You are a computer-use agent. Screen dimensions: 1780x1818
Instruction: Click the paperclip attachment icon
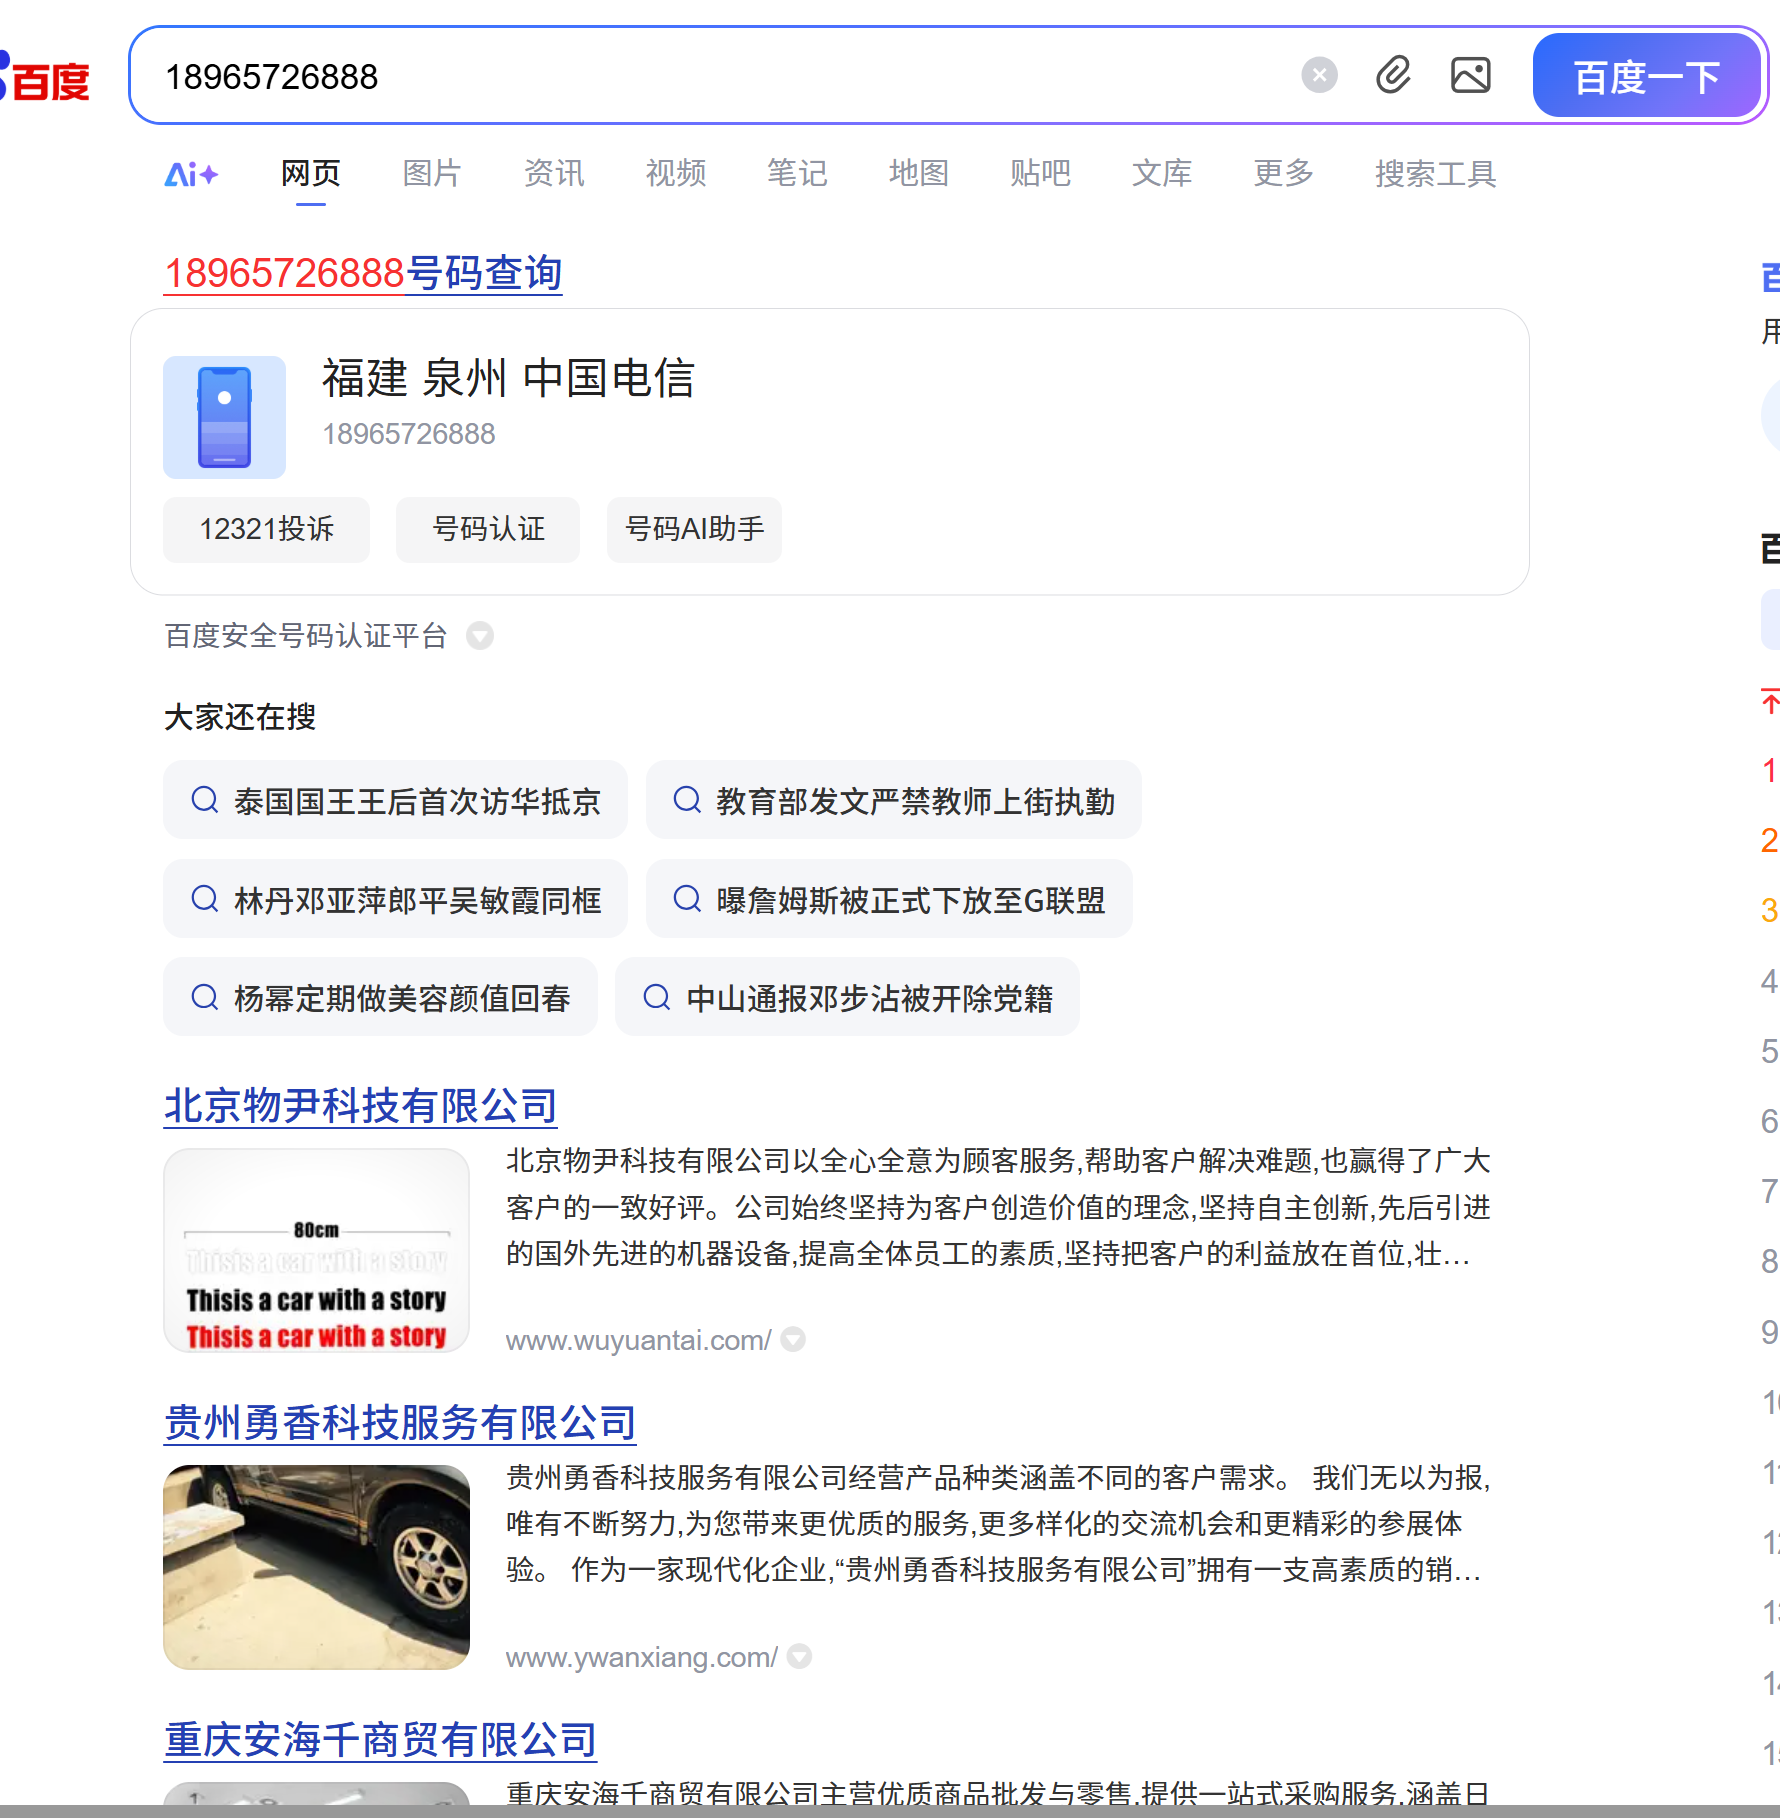coord(1393,75)
